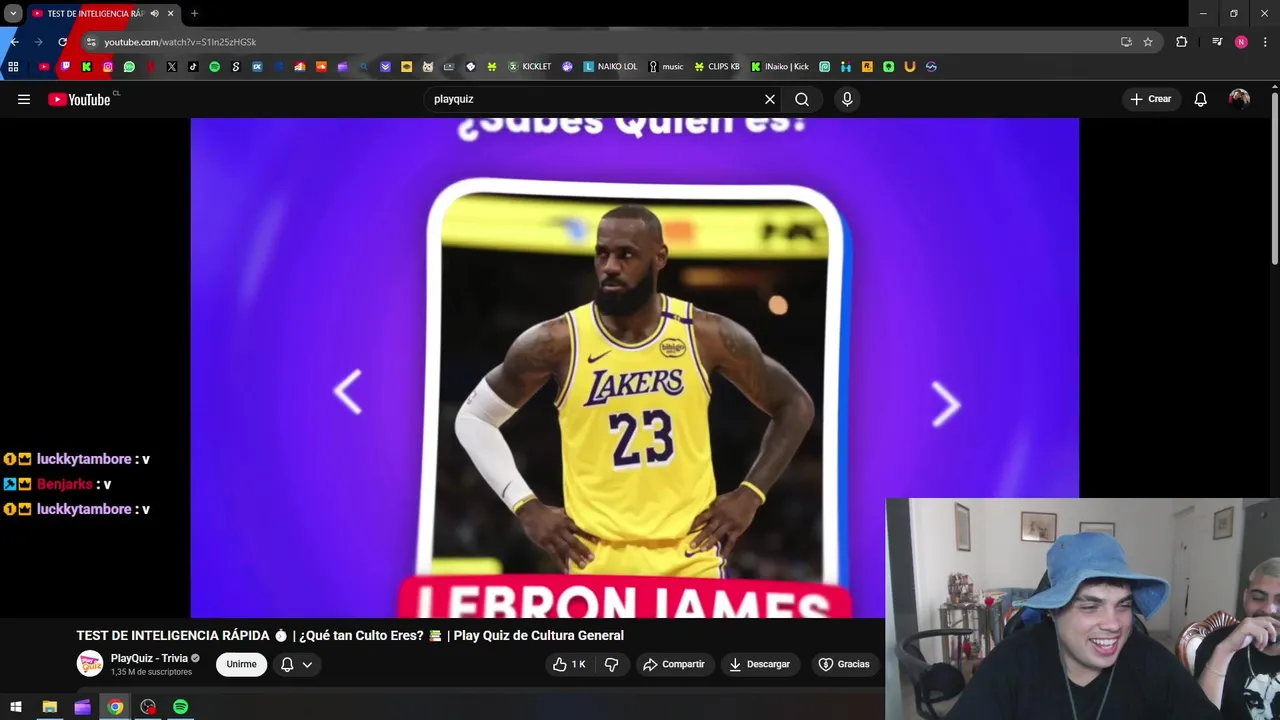Open the PlayQuiz - Trivia channel link
Image resolution: width=1280 pixels, height=720 pixels.
coord(149,658)
